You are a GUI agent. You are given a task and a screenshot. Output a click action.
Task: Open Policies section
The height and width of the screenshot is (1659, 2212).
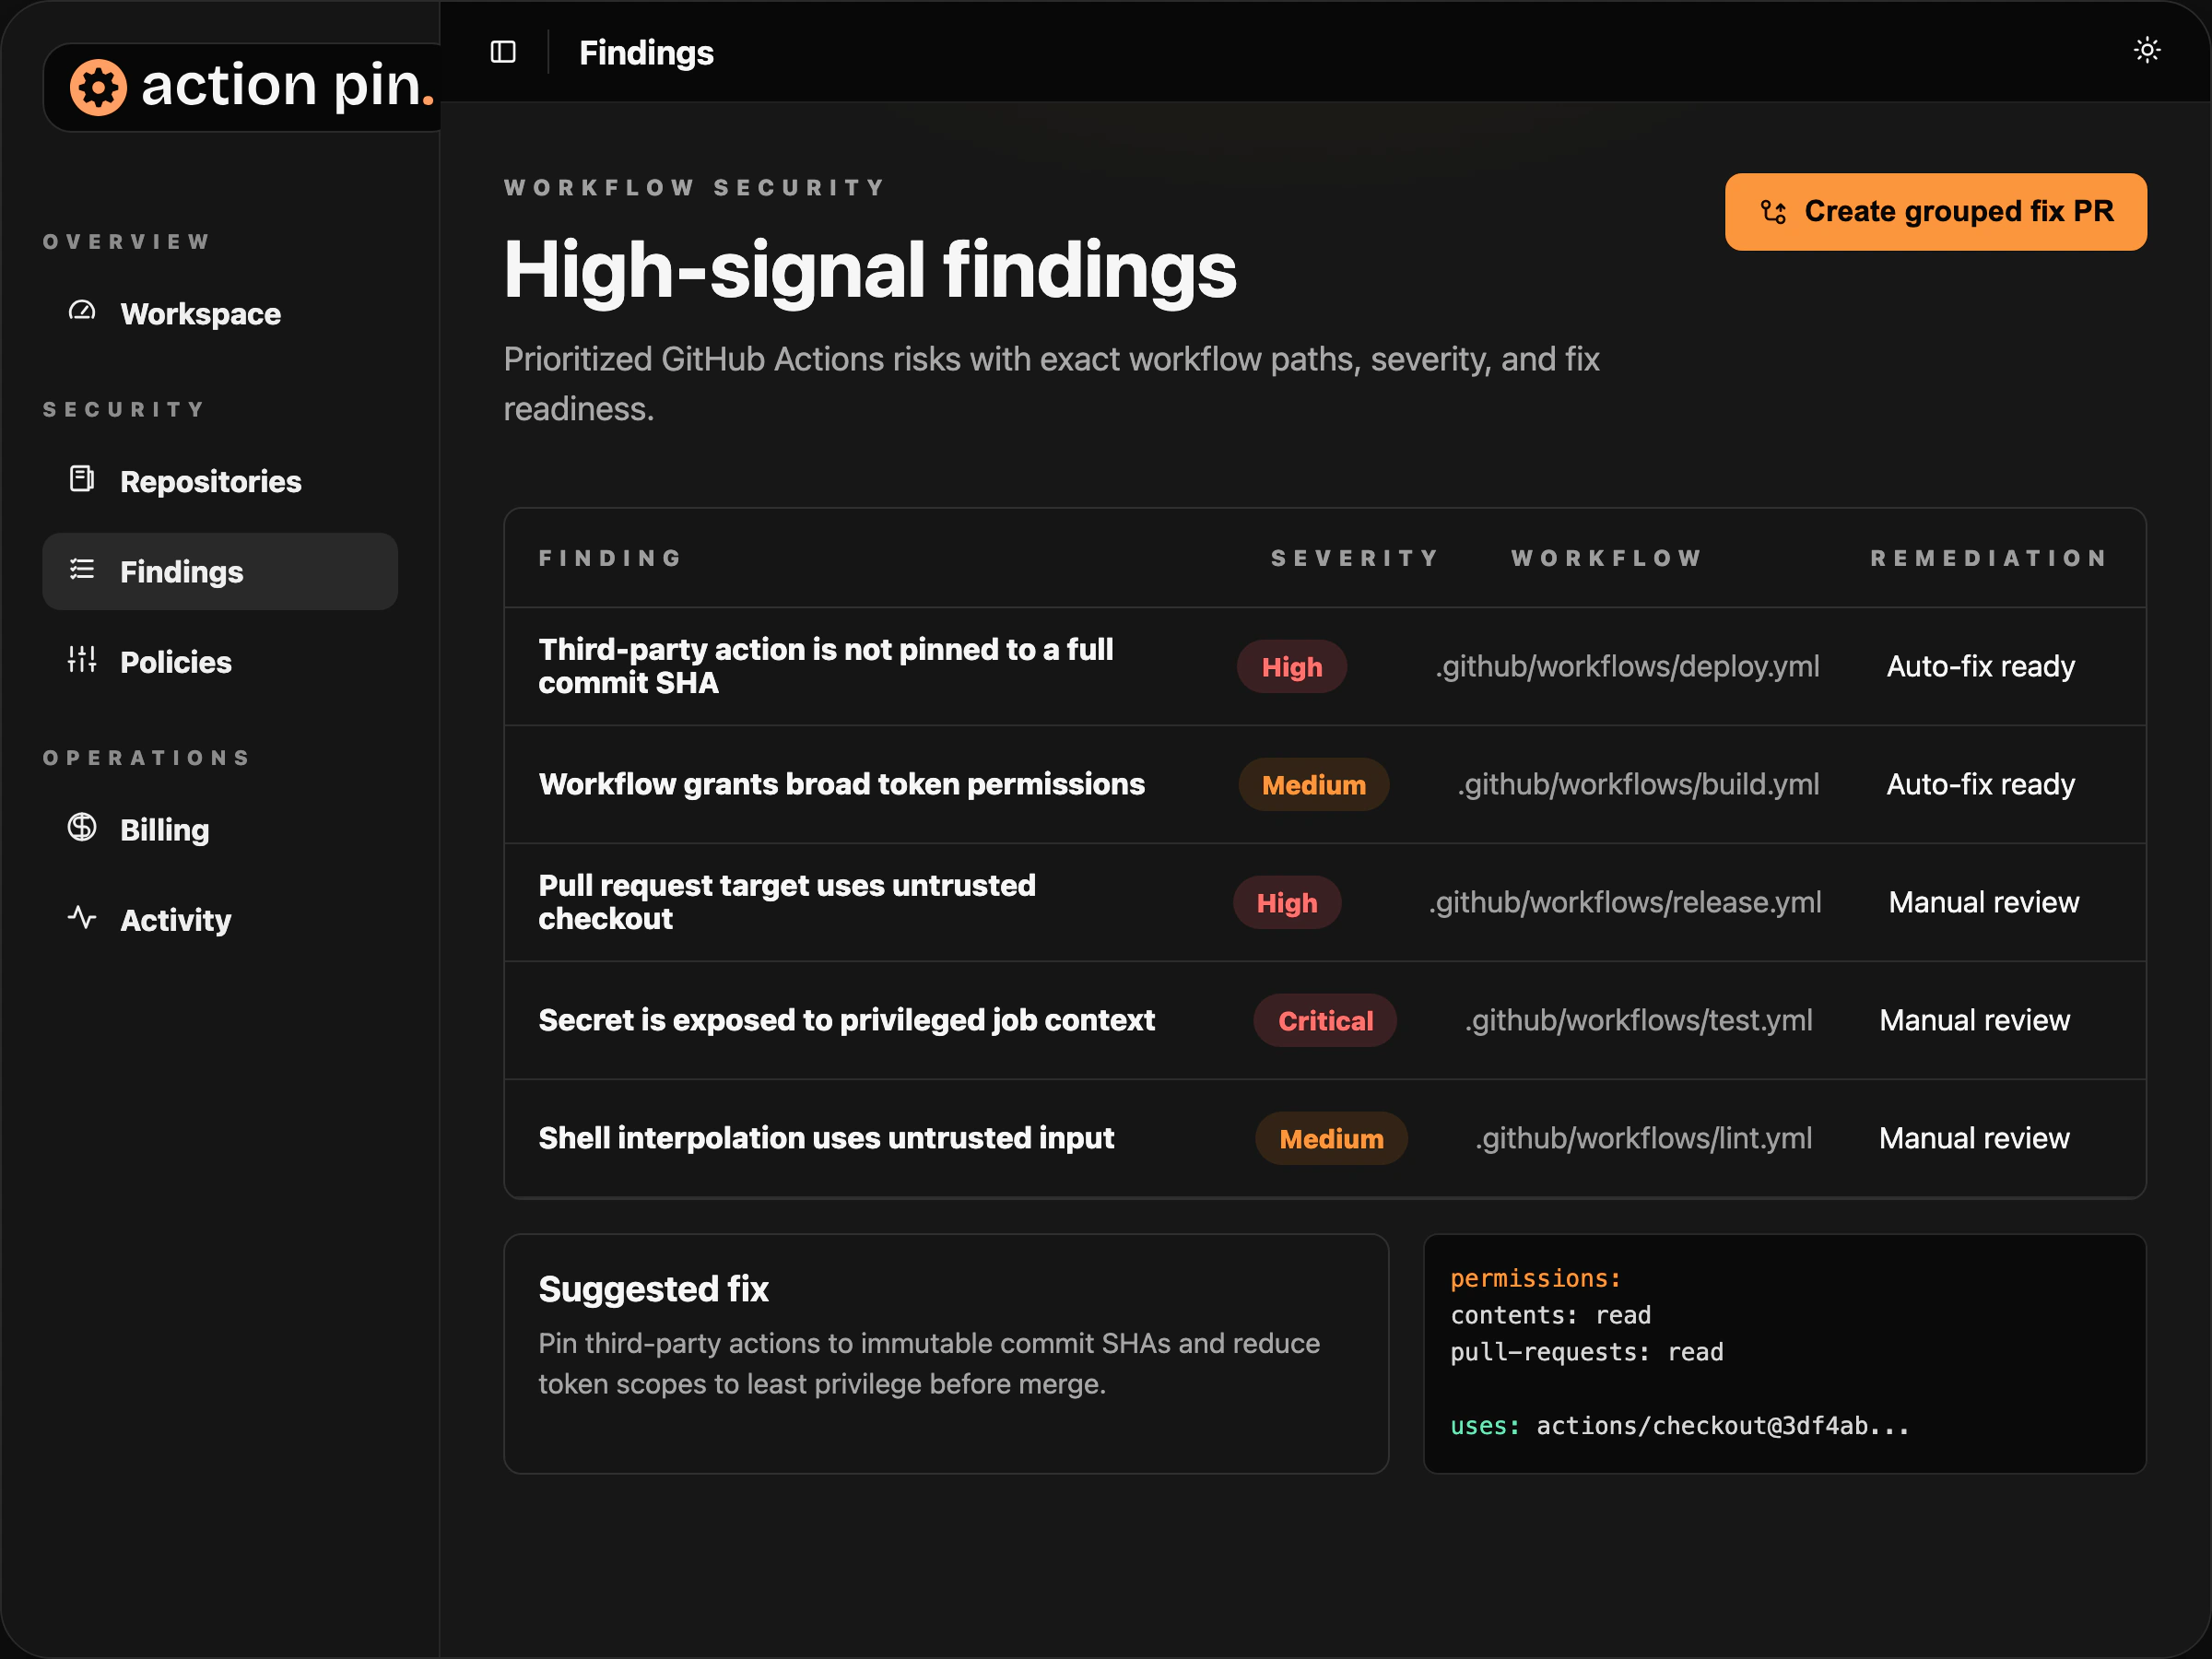click(x=220, y=662)
